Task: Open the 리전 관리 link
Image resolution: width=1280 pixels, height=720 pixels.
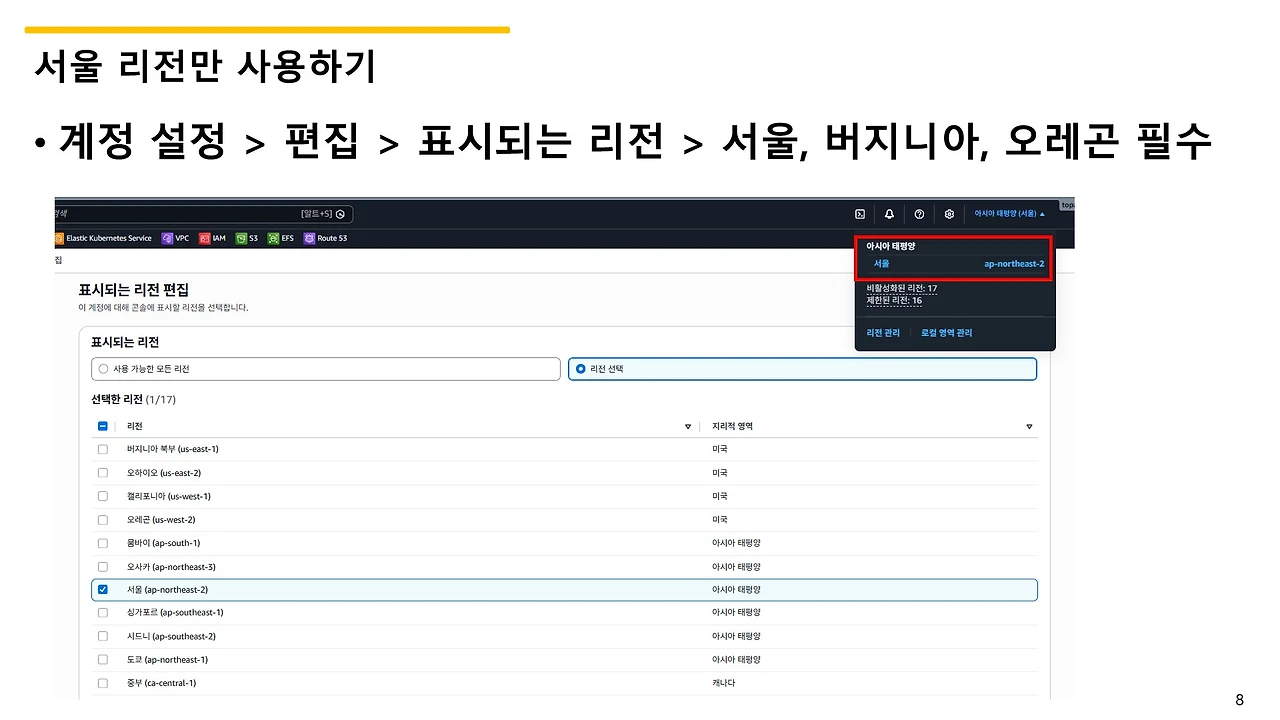Action: (x=884, y=333)
